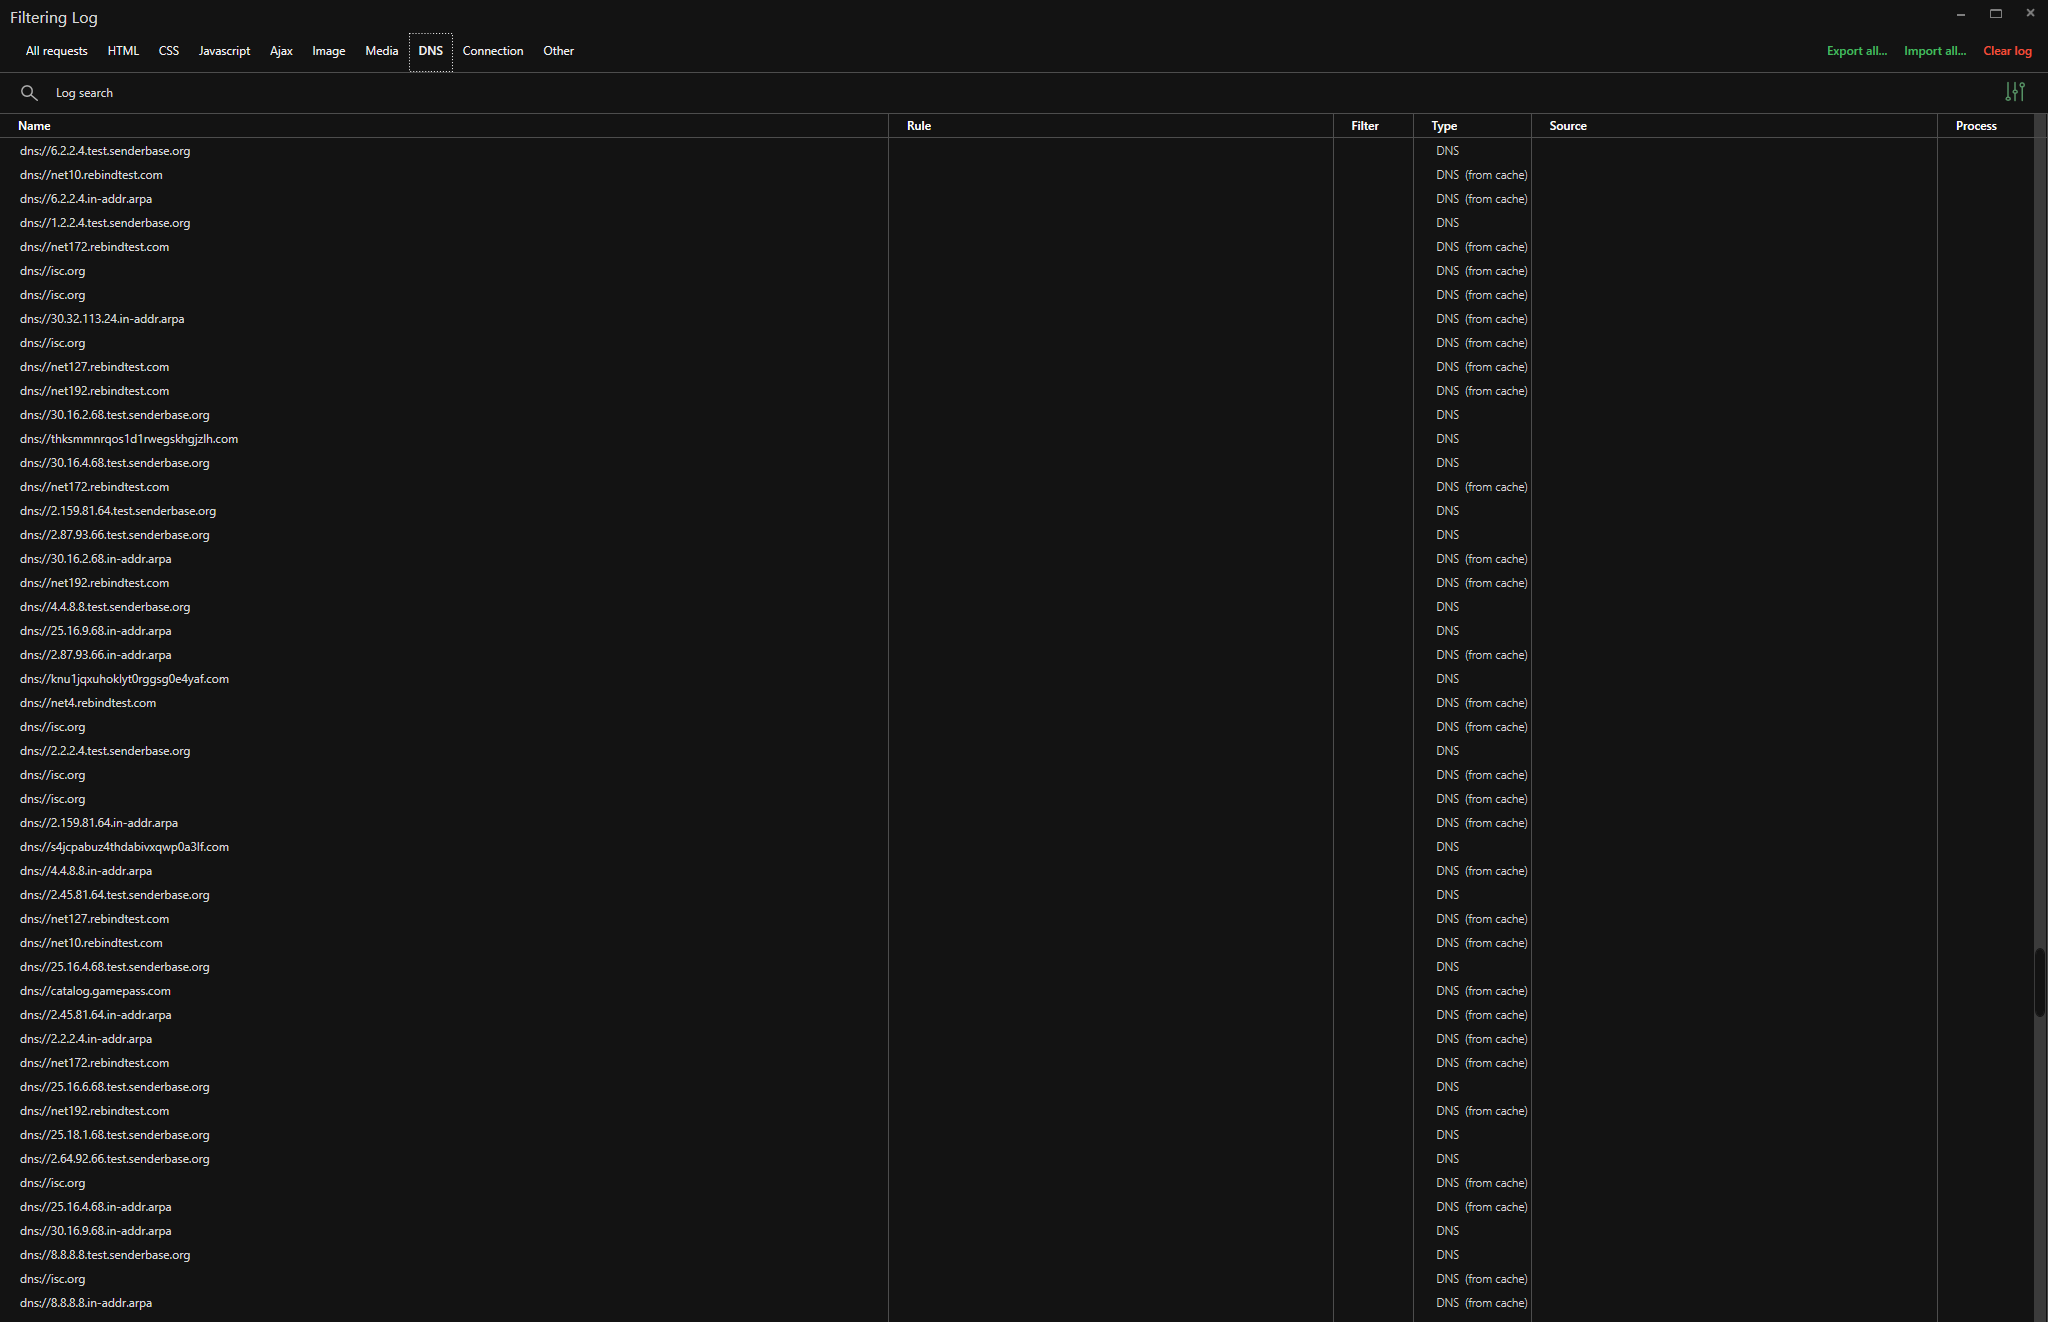Click the Rule column header
The image size is (2048, 1322).
pos(918,126)
